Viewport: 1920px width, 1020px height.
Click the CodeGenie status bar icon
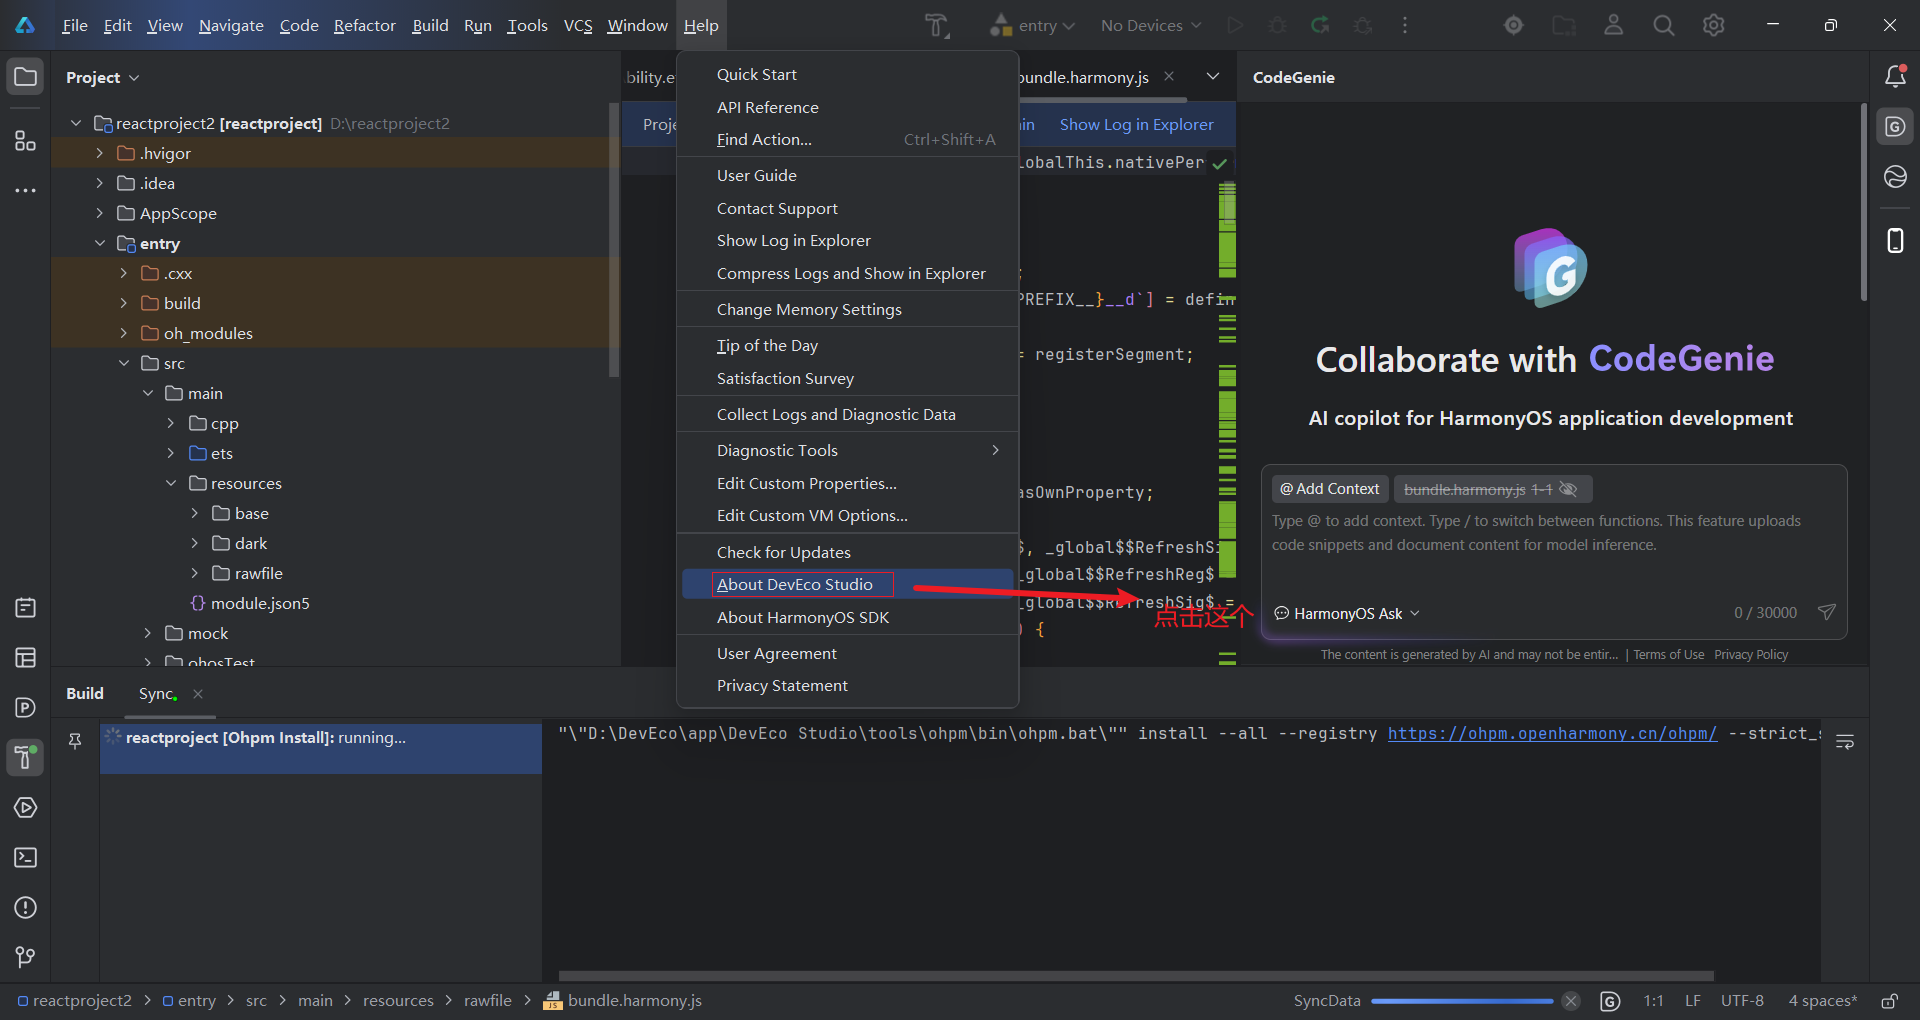(x=1609, y=1001)
